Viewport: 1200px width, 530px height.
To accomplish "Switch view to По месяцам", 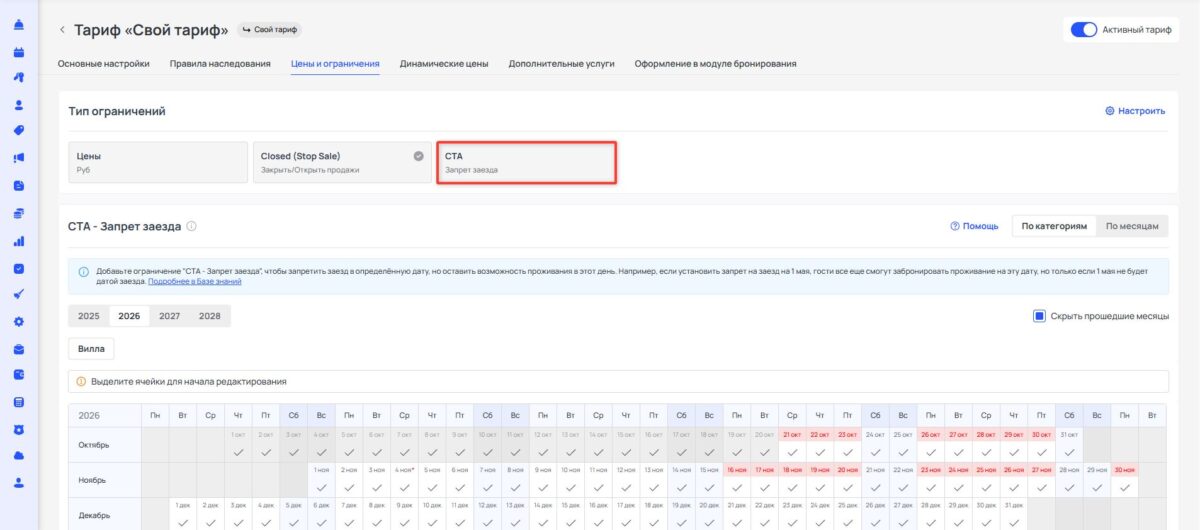I will coord(1132,226).
